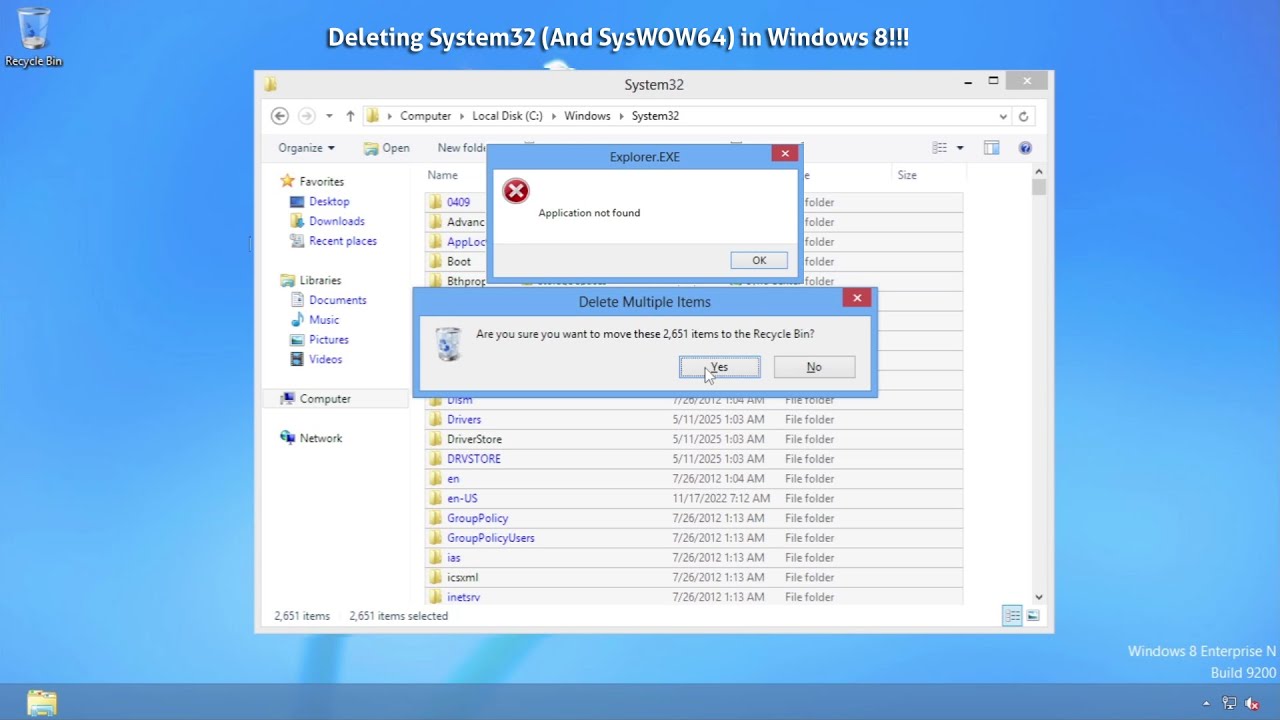Select the ias folder row
Viewport: 1280px width, 720px height.
pos(693,558)
